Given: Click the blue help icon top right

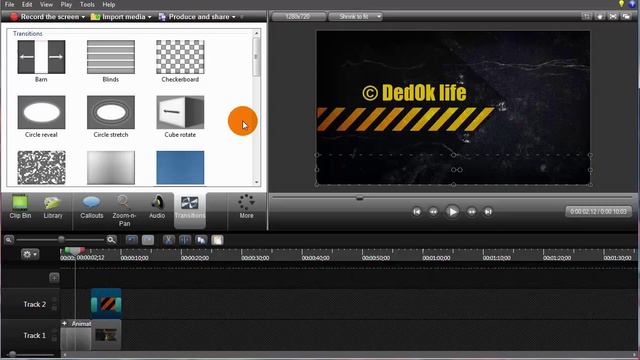Looking at the screenshot, I should (x=633, y=4).
